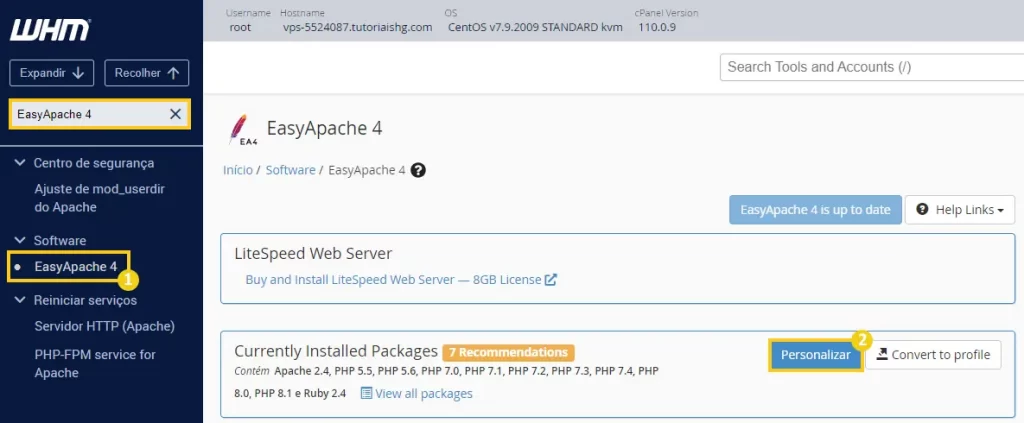Expand all sidebar menus with Expandir
This screenshot has width=1024, height=423.
click(x=52, y=73)
